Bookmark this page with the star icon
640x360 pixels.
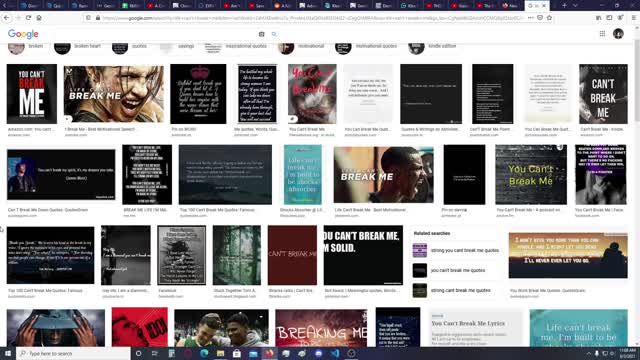[549, 18]
